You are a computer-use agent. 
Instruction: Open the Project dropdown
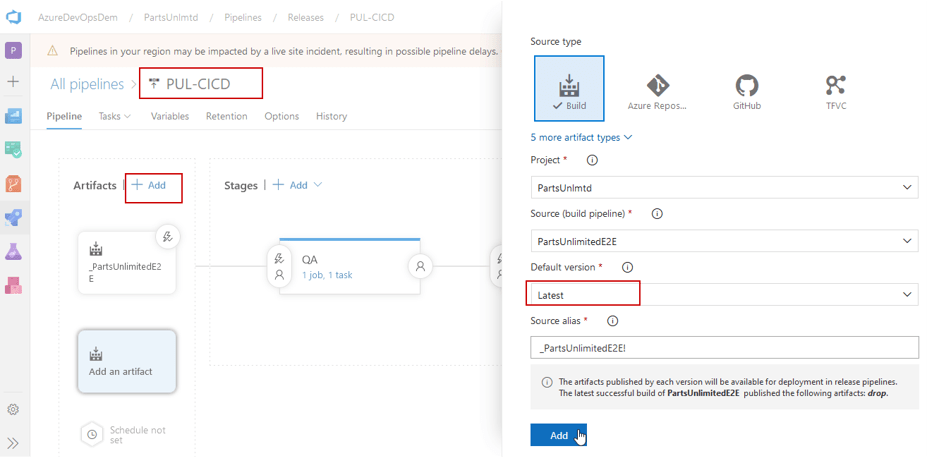click(724, 187)
